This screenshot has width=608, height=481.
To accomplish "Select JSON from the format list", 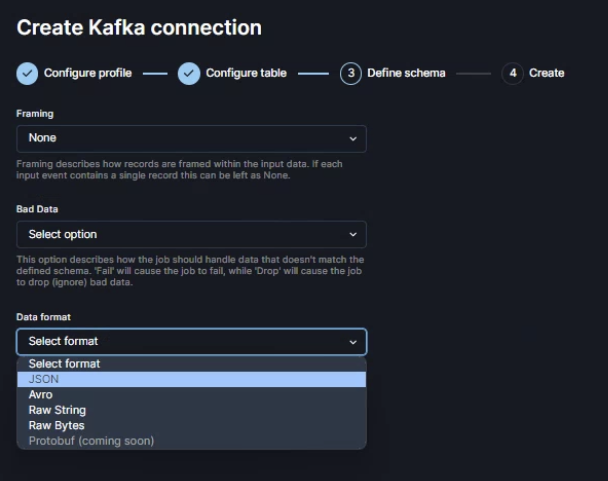I will 44,379.
